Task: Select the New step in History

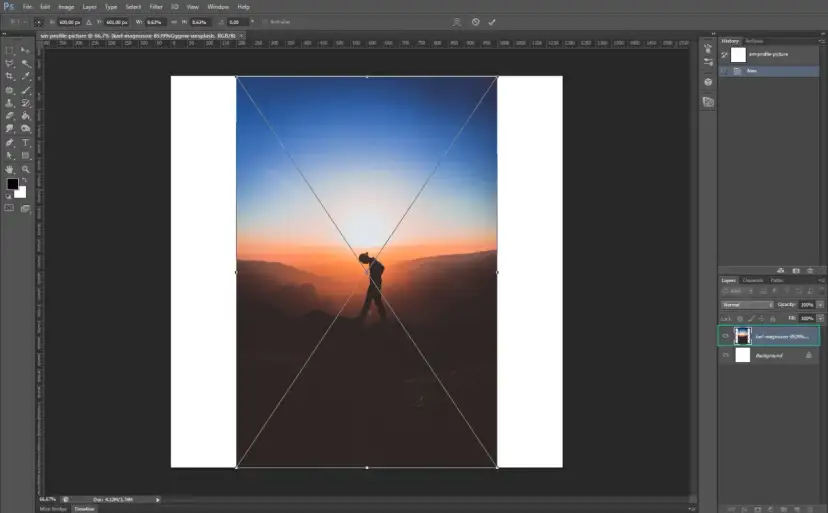Action: [x=751, y=71]
